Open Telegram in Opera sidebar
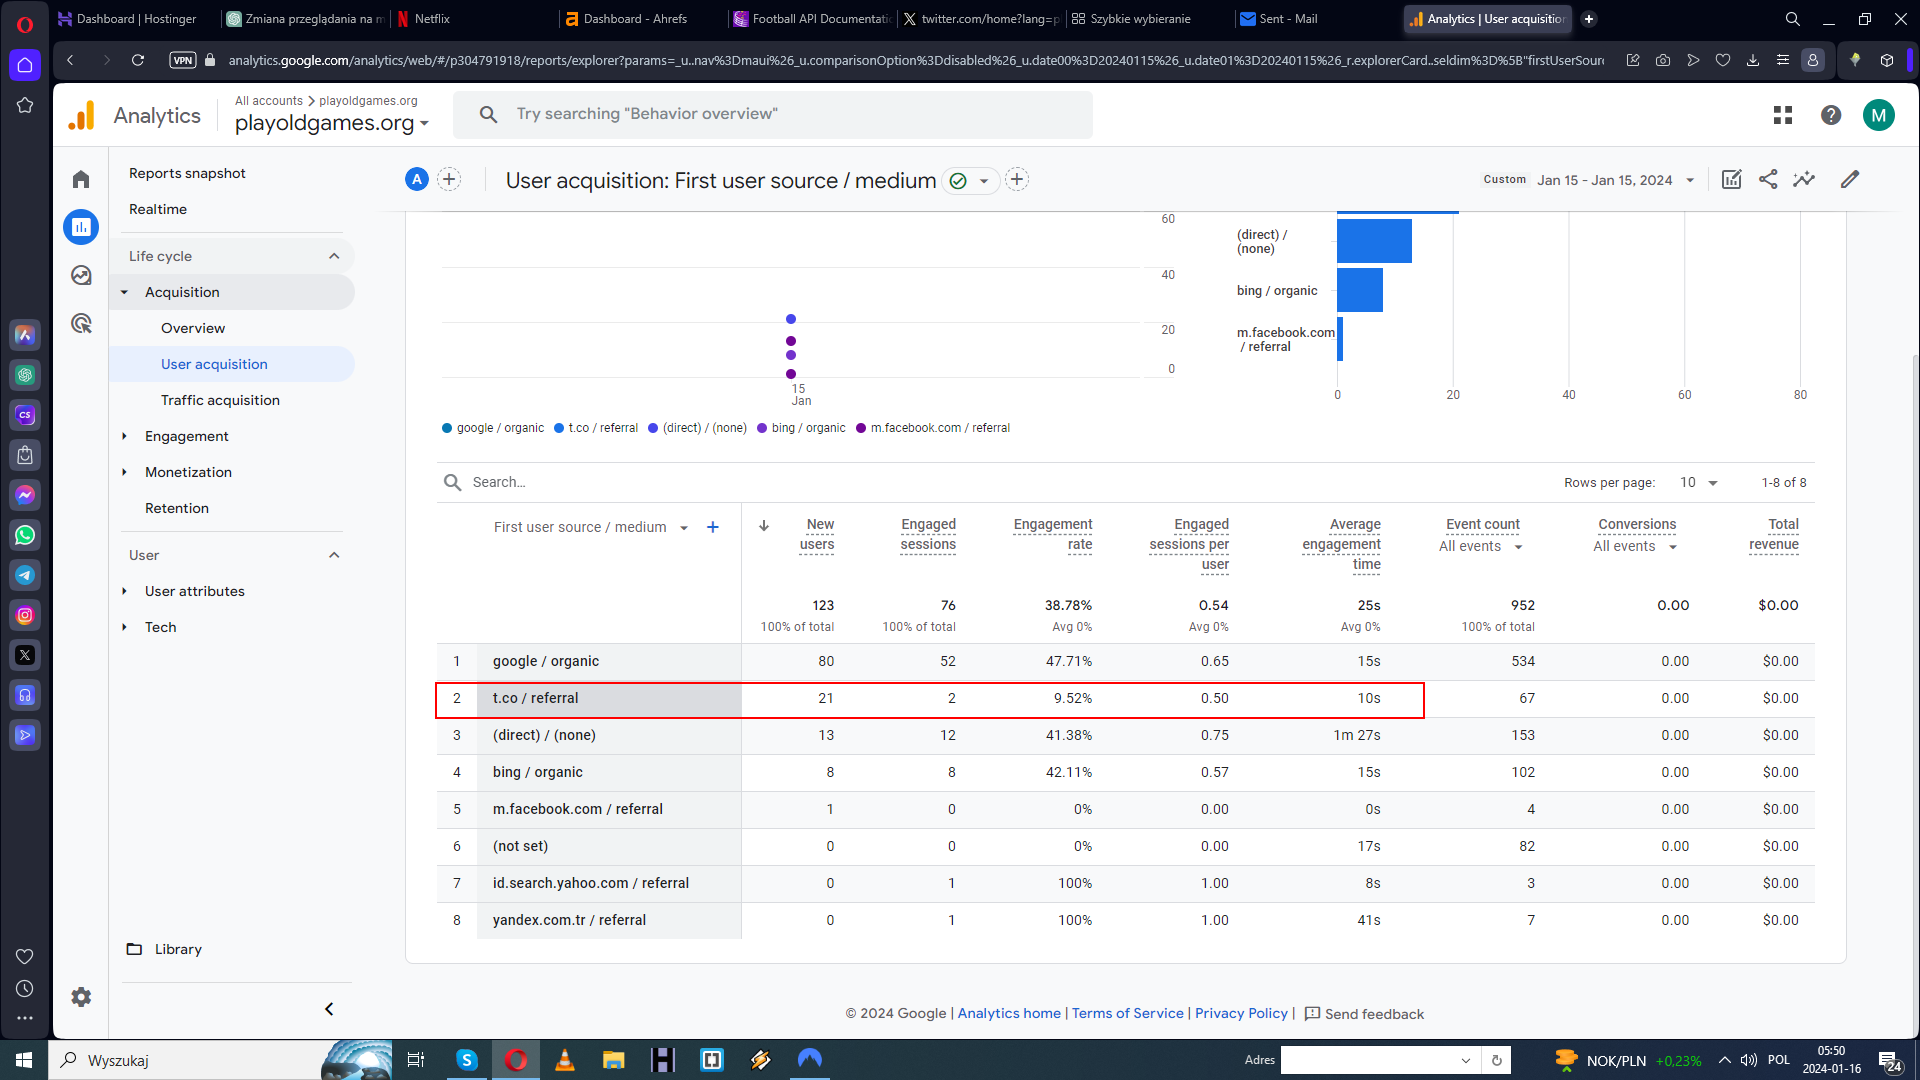The width and height of the screenshot is (1920, 1080). (x=25, y=575)
